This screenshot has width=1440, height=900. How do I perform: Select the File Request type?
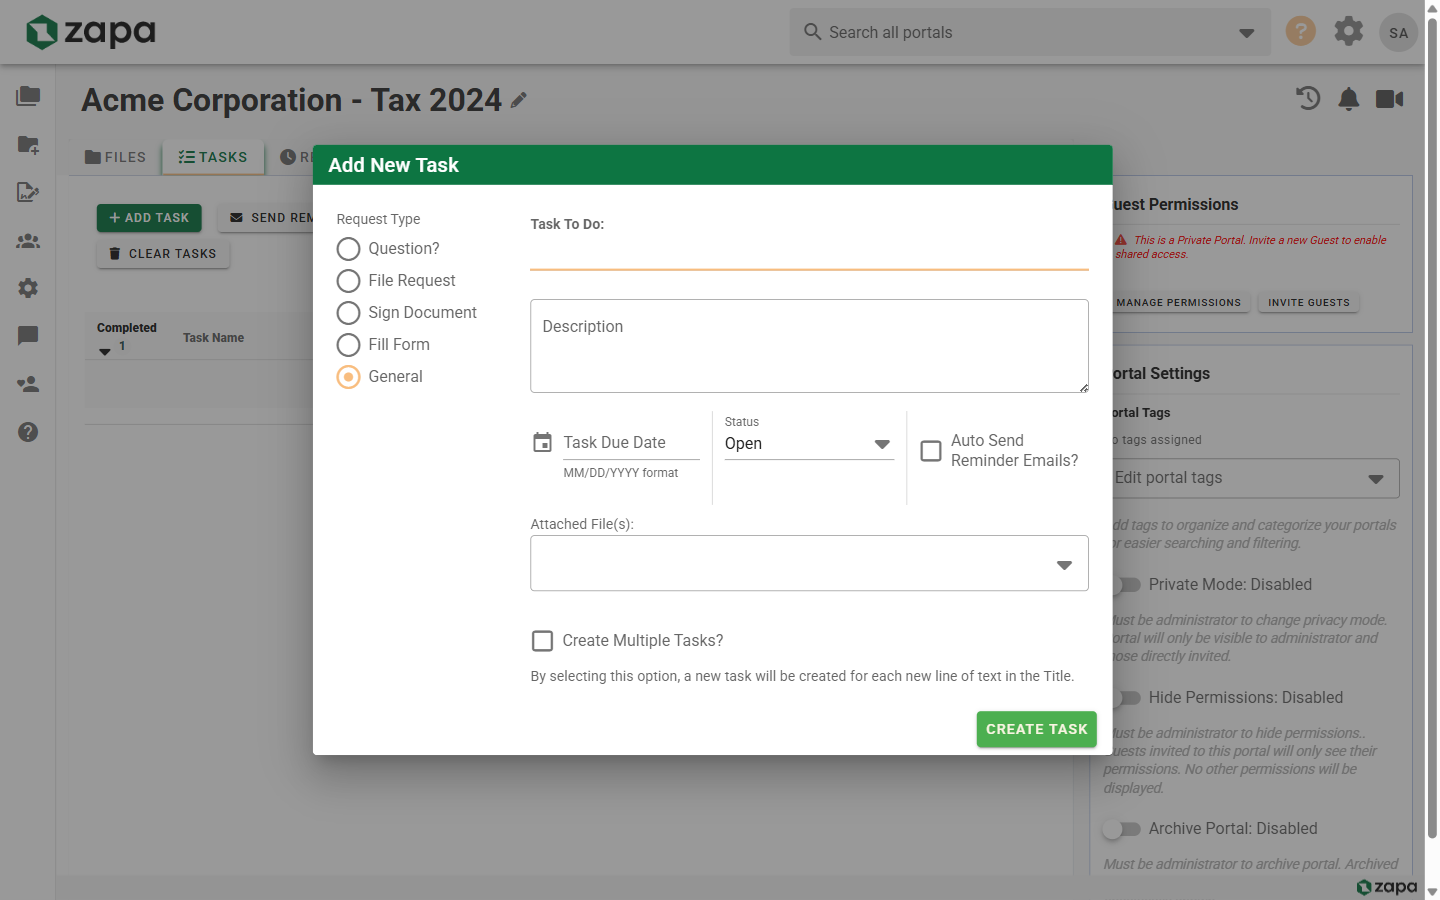[348, 281]
